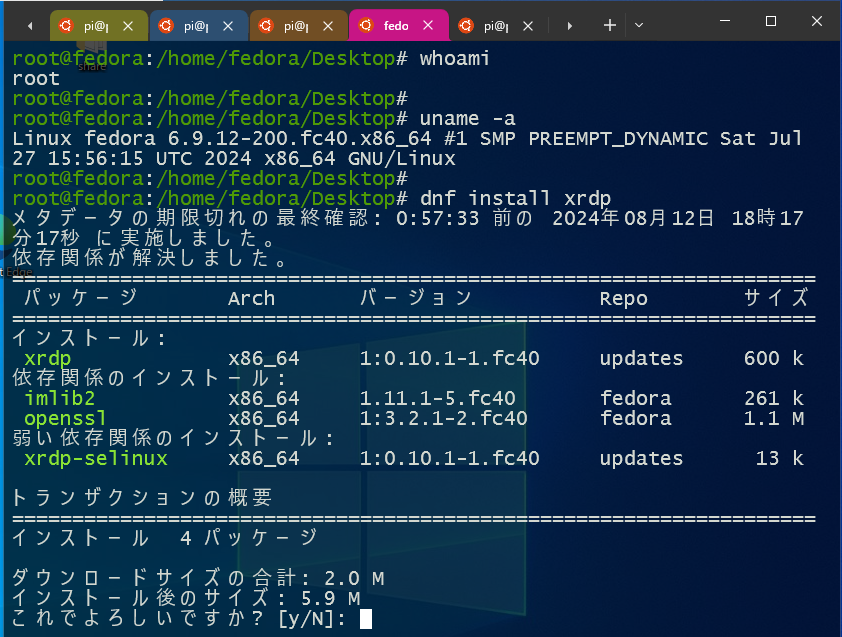Close the first pi@ tab with its X
842x637 pixels.
126,27
